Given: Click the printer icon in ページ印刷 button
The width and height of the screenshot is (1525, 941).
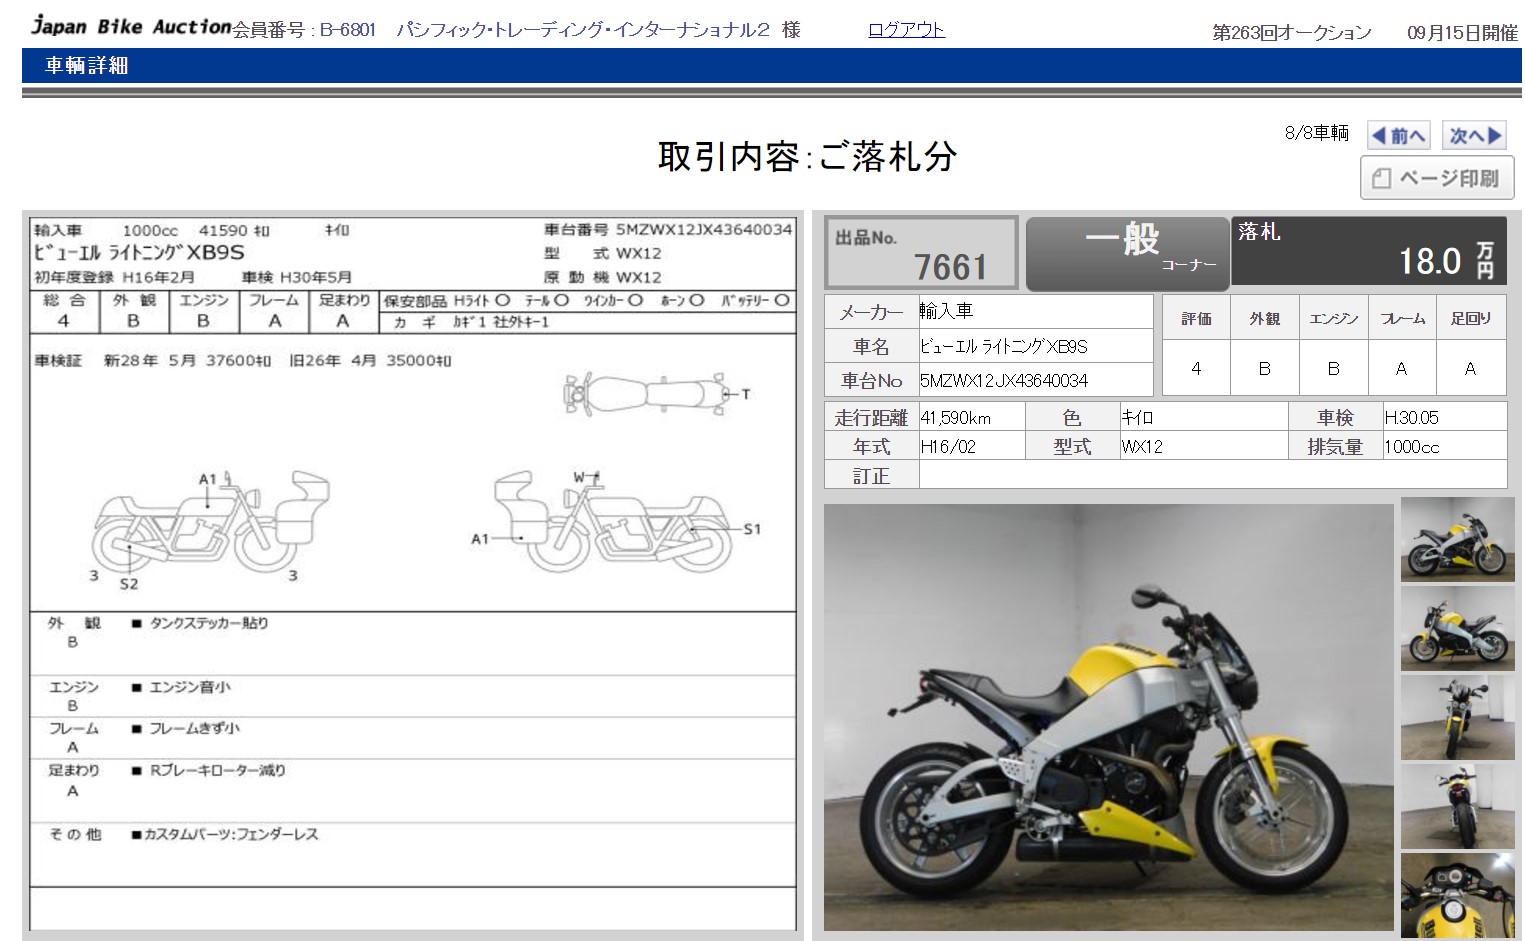Looking at the screenshot, I should click(x=1382, y=179).
